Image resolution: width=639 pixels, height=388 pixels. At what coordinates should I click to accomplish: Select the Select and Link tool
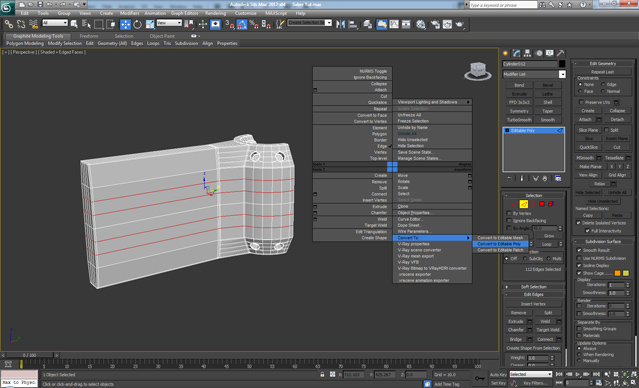pyautogui.click(x=9, y=24)
